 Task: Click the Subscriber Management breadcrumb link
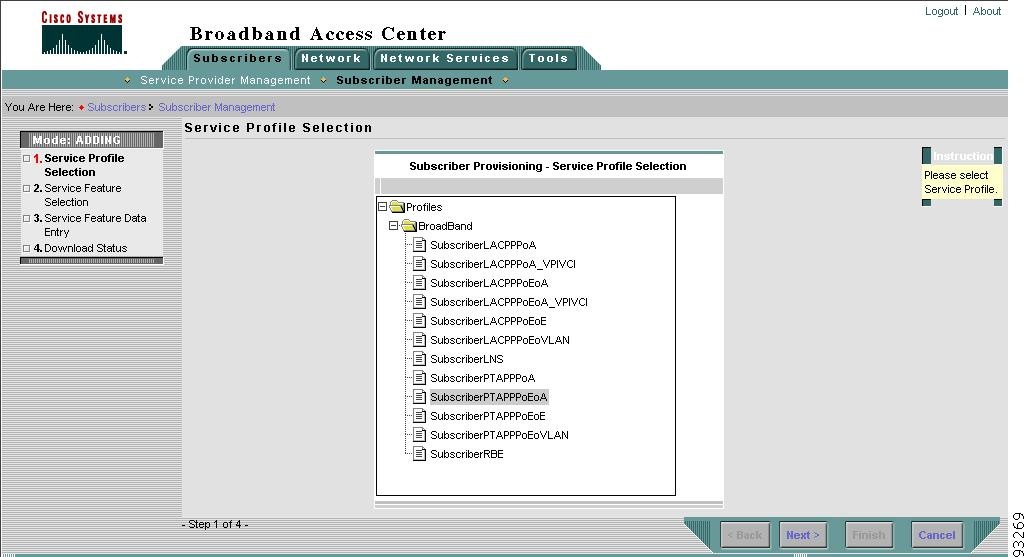tap(217, 107)
